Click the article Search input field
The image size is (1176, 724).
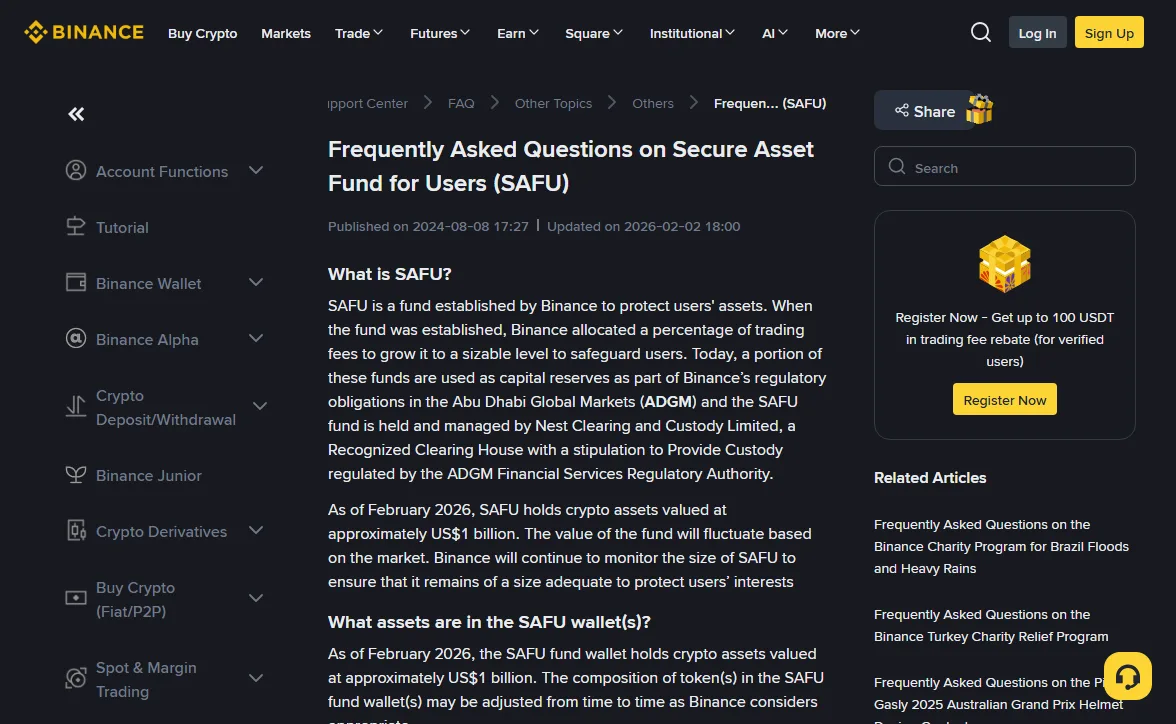[x=1004, y=166]
